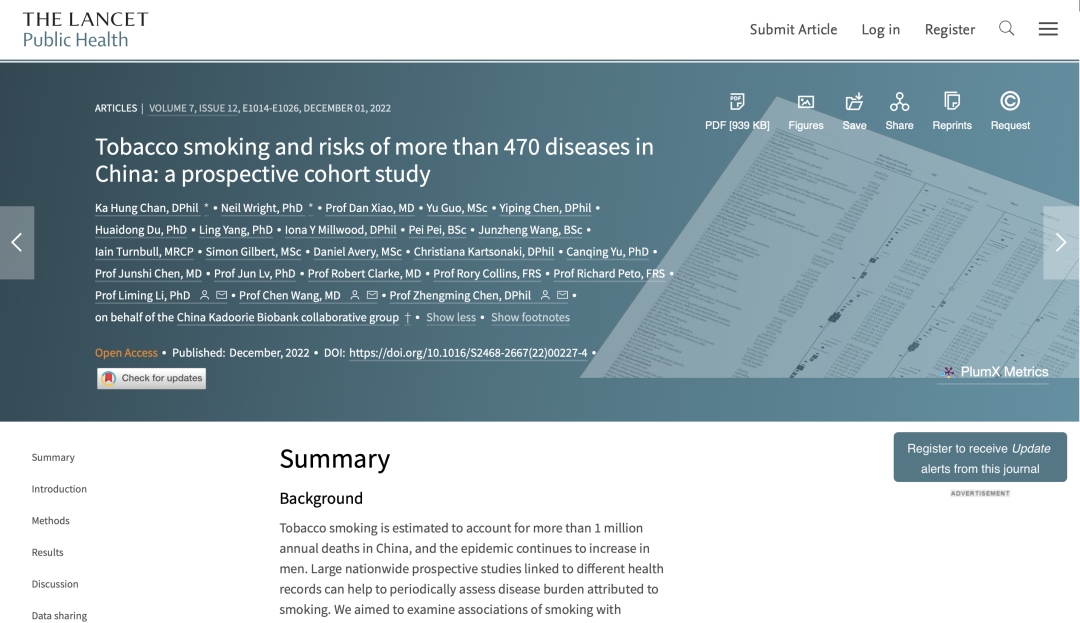Viewport: 1080px width, 623px height.
Task: Click the PlumX Metrics badge
Action: pyautogui.click(x=995, y=372)
